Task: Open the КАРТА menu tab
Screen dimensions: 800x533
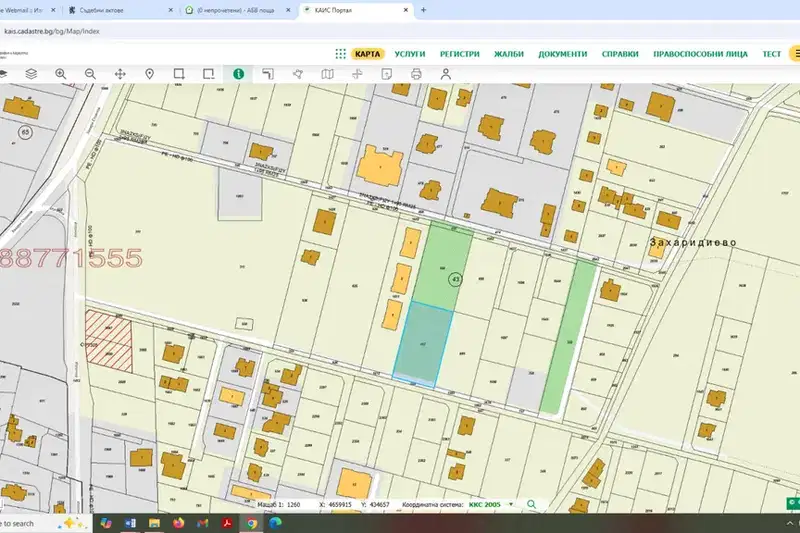Action: (x=367, y=54)
